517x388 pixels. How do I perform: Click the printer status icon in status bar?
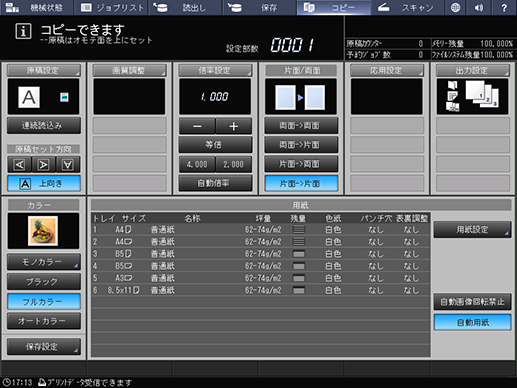(42, 382)
